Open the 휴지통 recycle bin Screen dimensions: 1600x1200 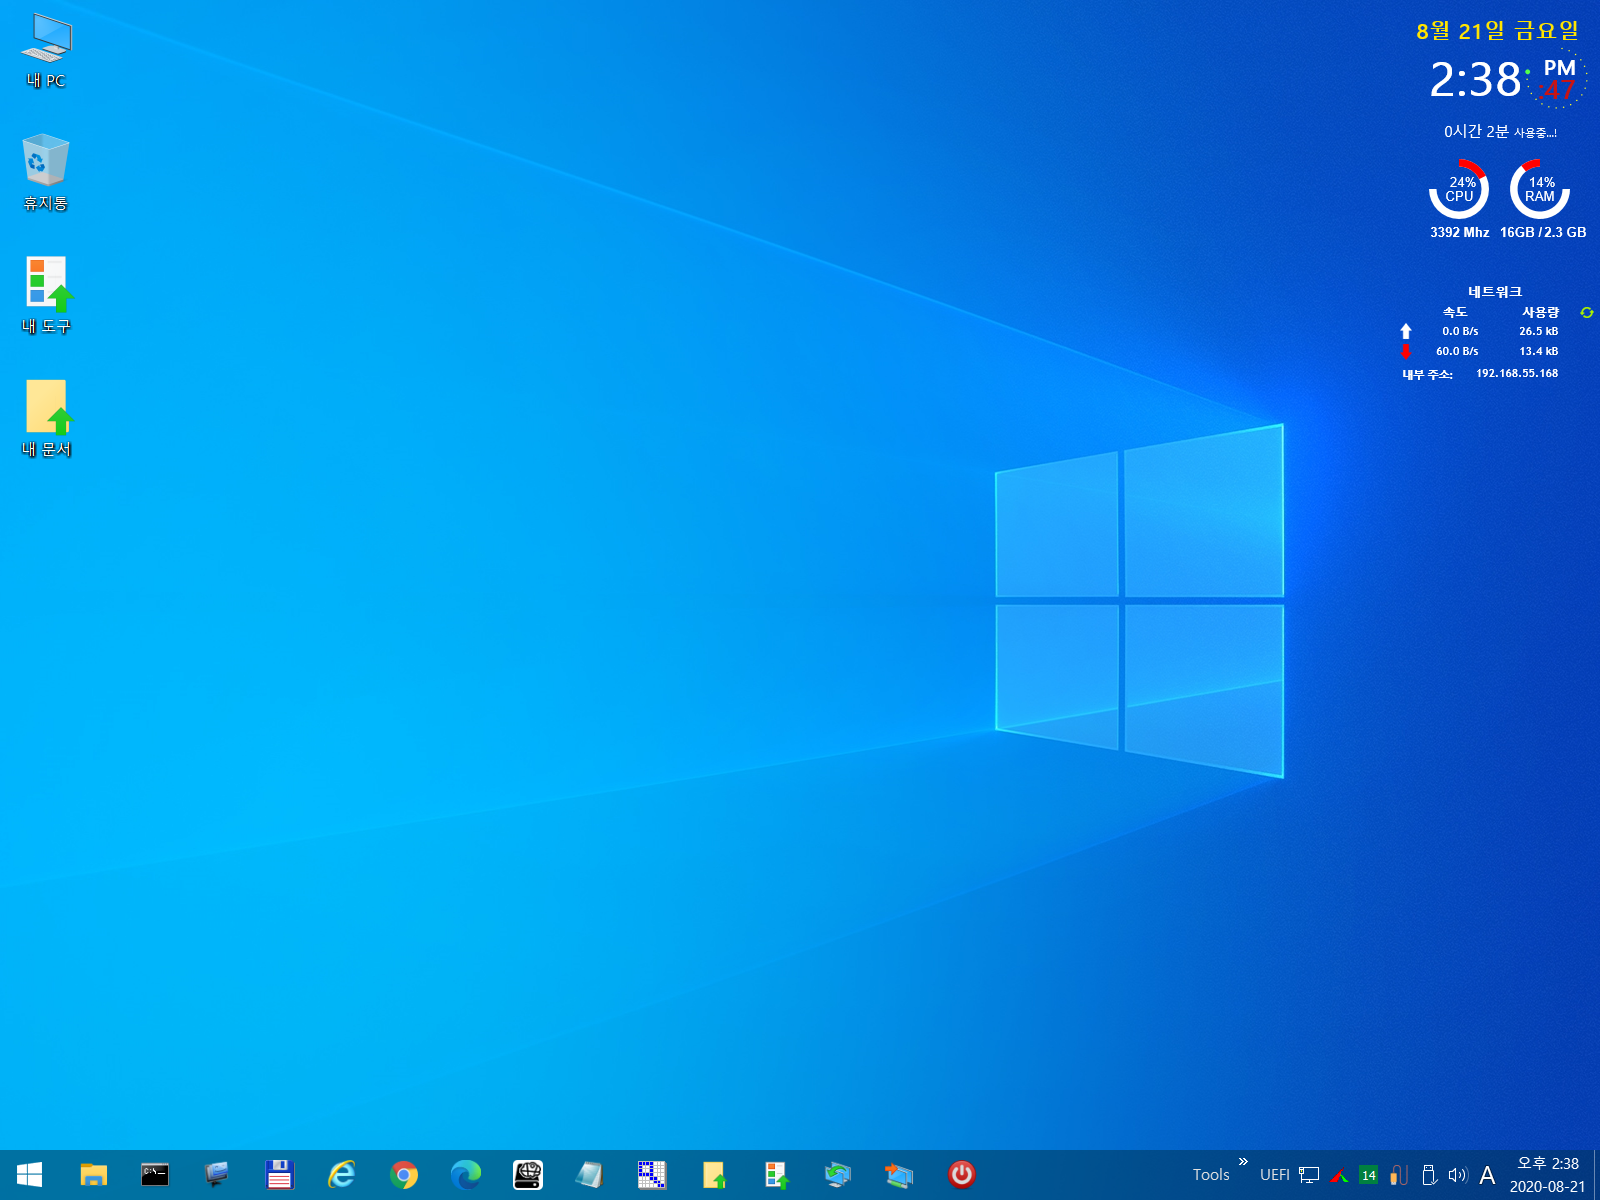(46, 172)
